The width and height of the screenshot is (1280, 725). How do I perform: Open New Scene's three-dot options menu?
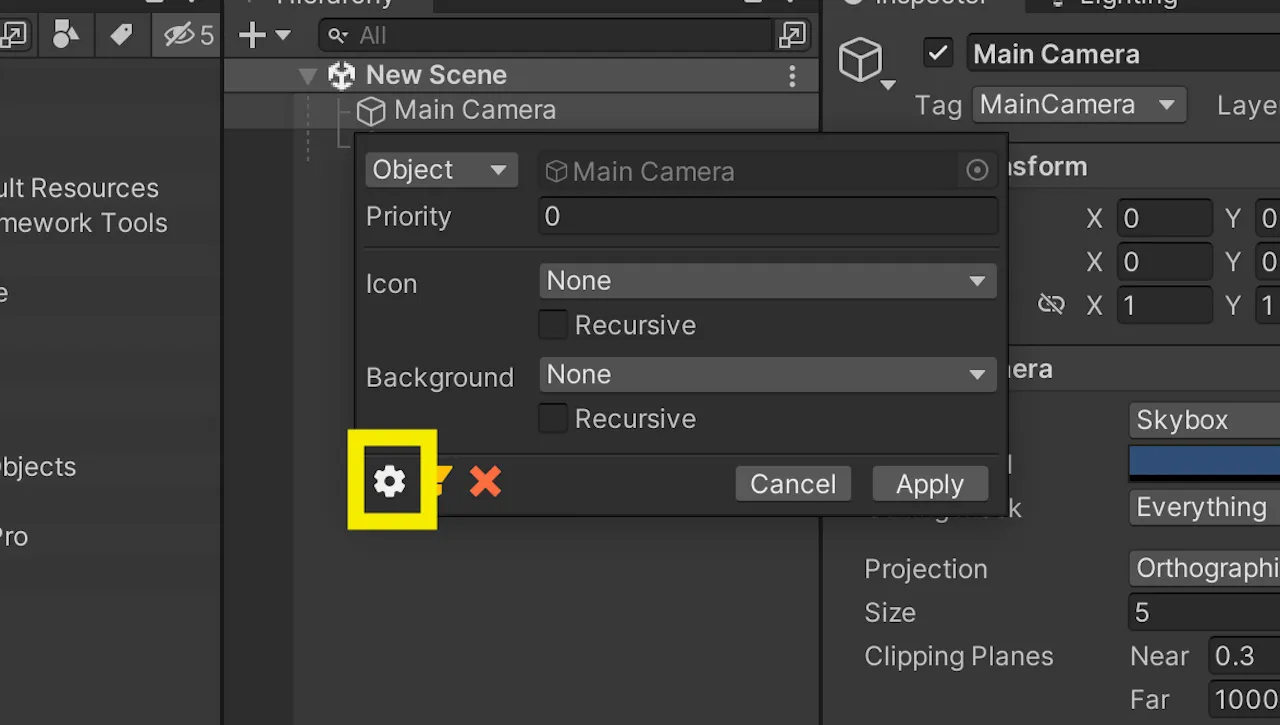pos(792,76)
